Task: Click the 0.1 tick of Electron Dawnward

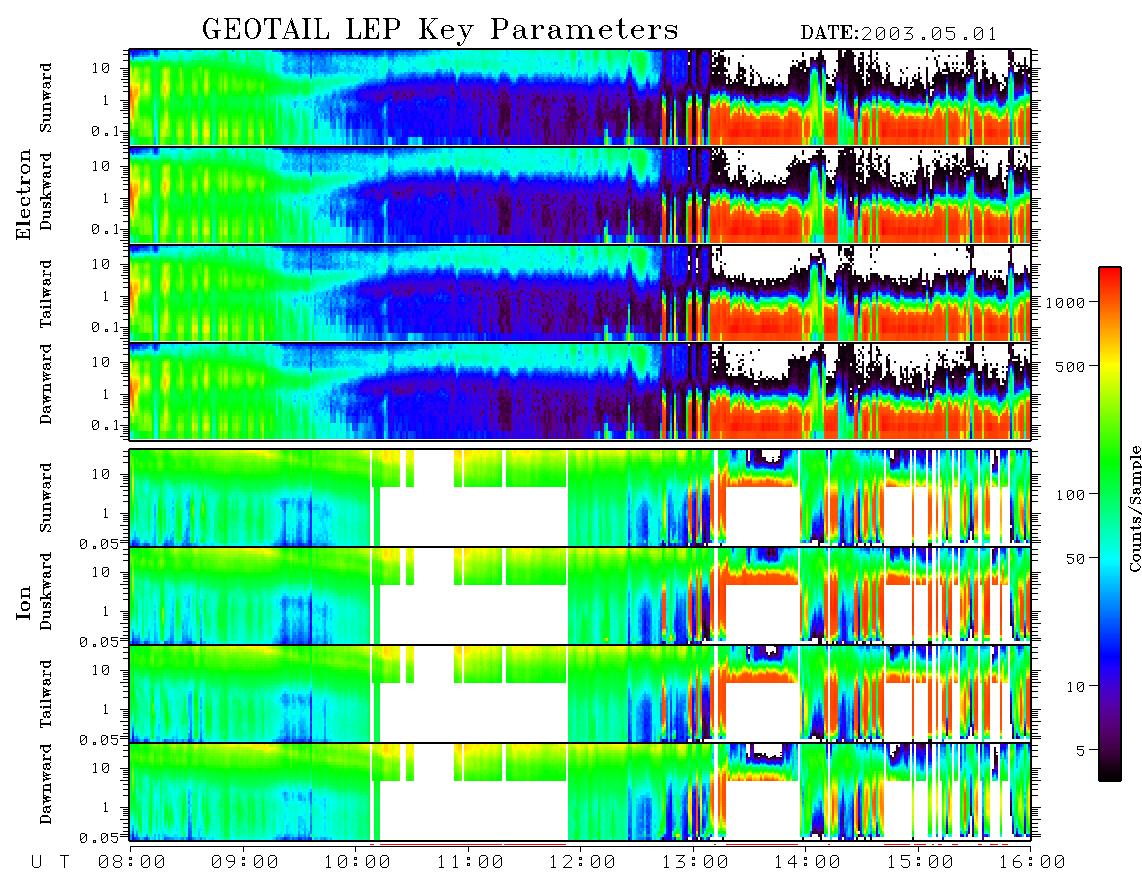Action: pos(107,425)
